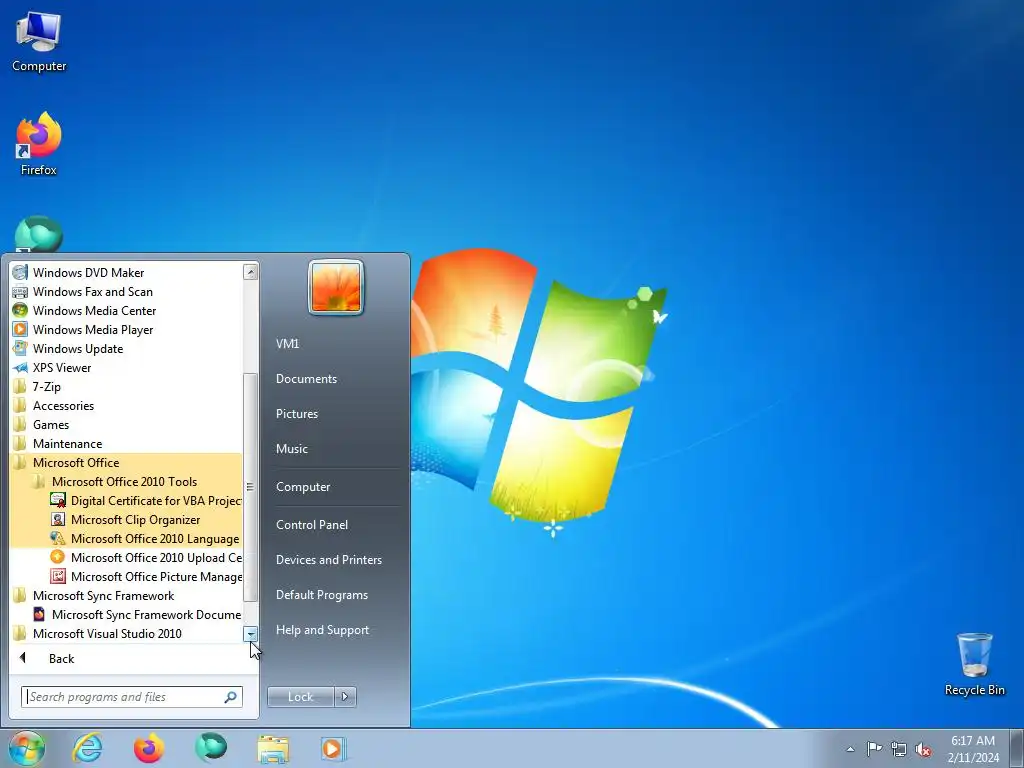
Task: Expand the 7-Zip folder
Action: (x=126, y=386)
